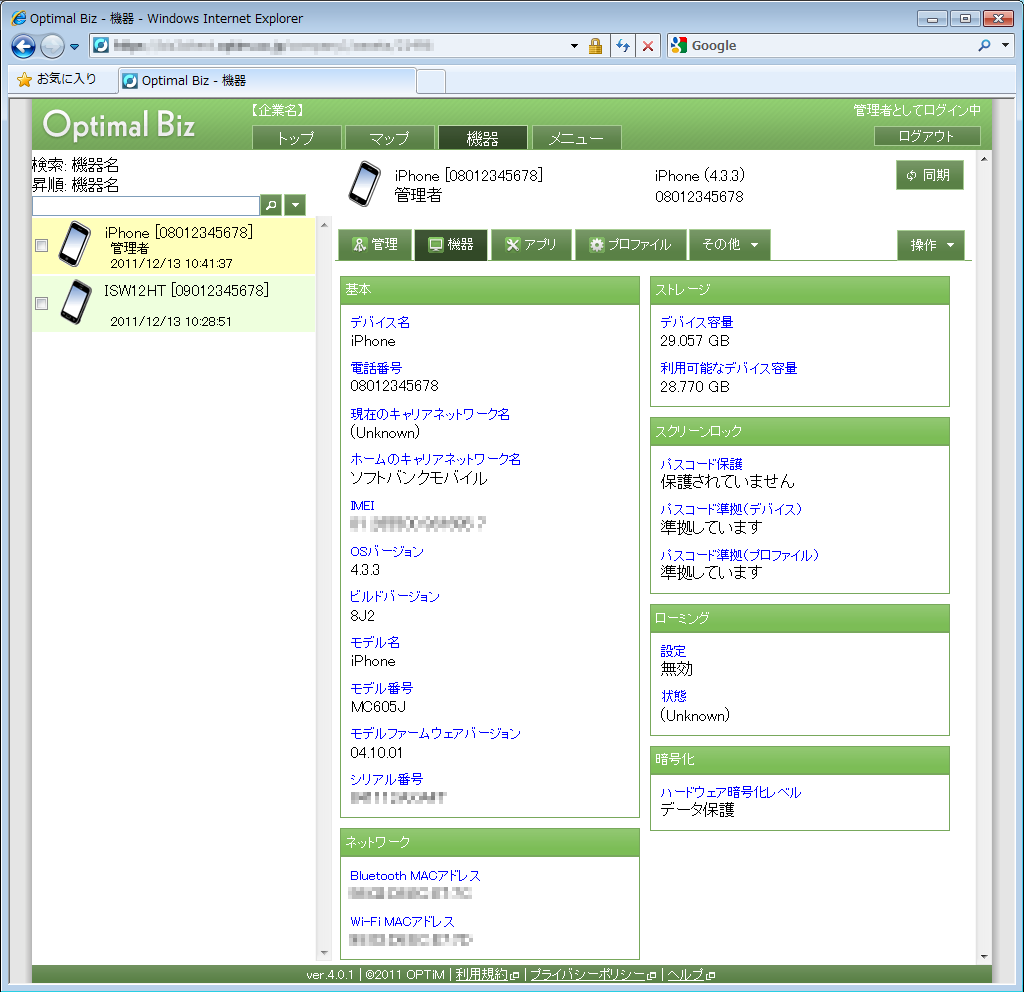Click the 電話番号 field label

[x=376, y=368]
